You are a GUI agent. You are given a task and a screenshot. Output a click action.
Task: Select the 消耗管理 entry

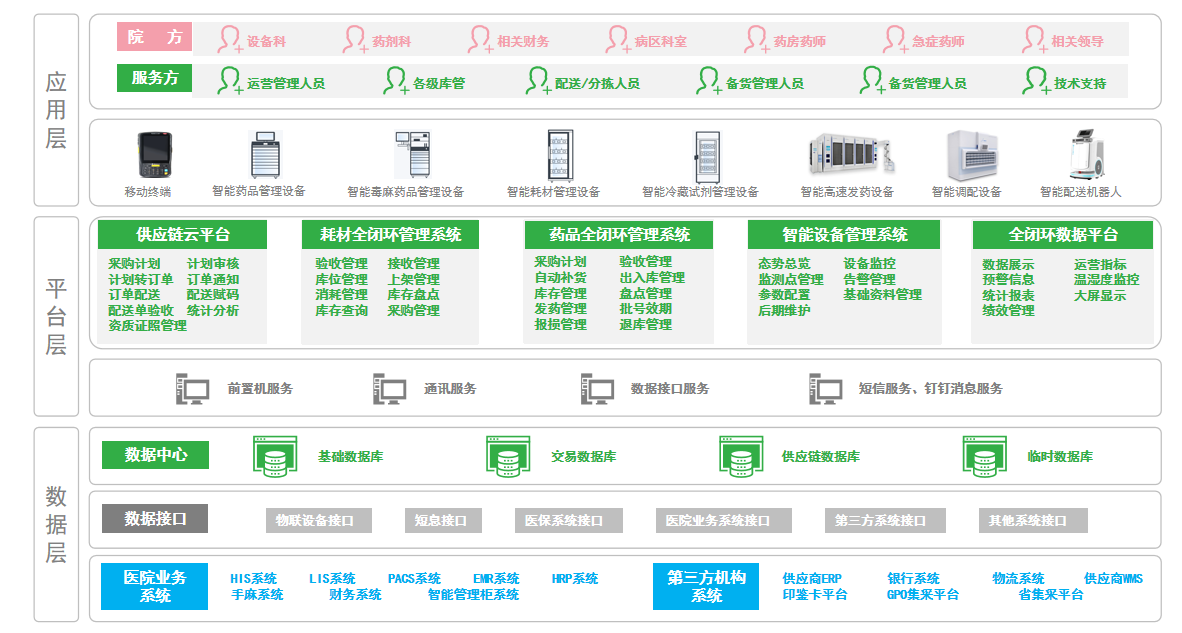coord(341,295)
